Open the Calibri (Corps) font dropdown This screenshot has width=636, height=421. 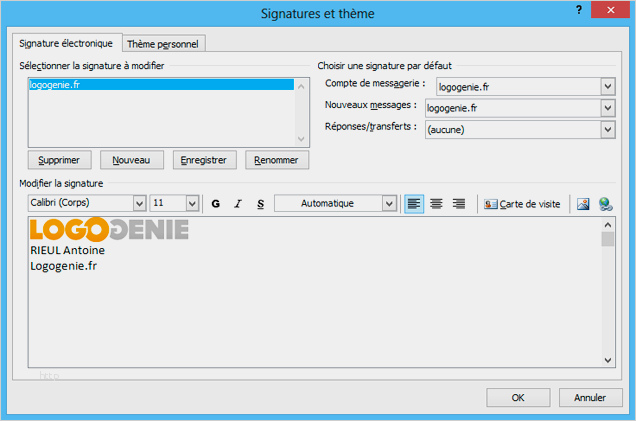pyautogui.click(x=140, y=203)
